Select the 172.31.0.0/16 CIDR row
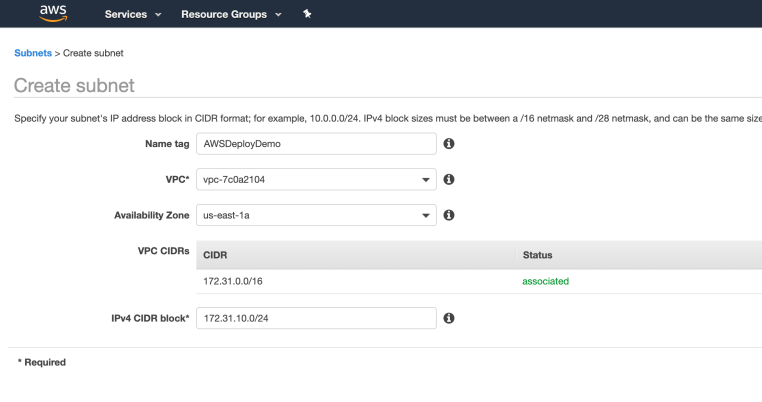The width and height of the screenshot is (762, 402). point(479,281)
